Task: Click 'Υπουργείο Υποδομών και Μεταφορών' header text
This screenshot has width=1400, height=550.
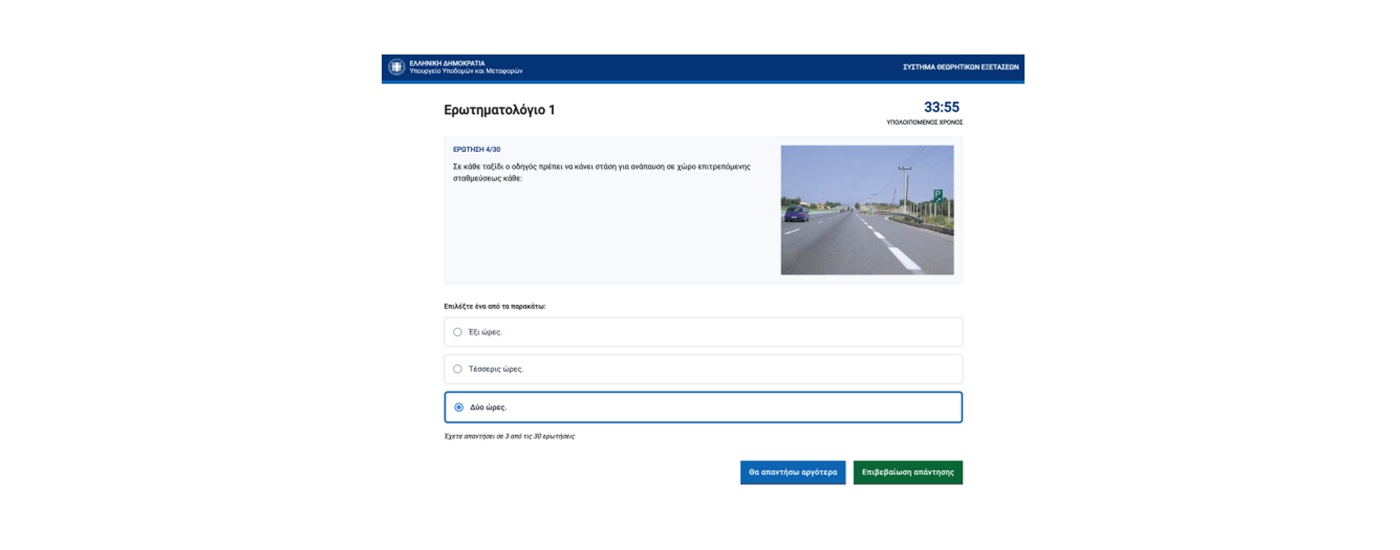Action: click(465, 72)
